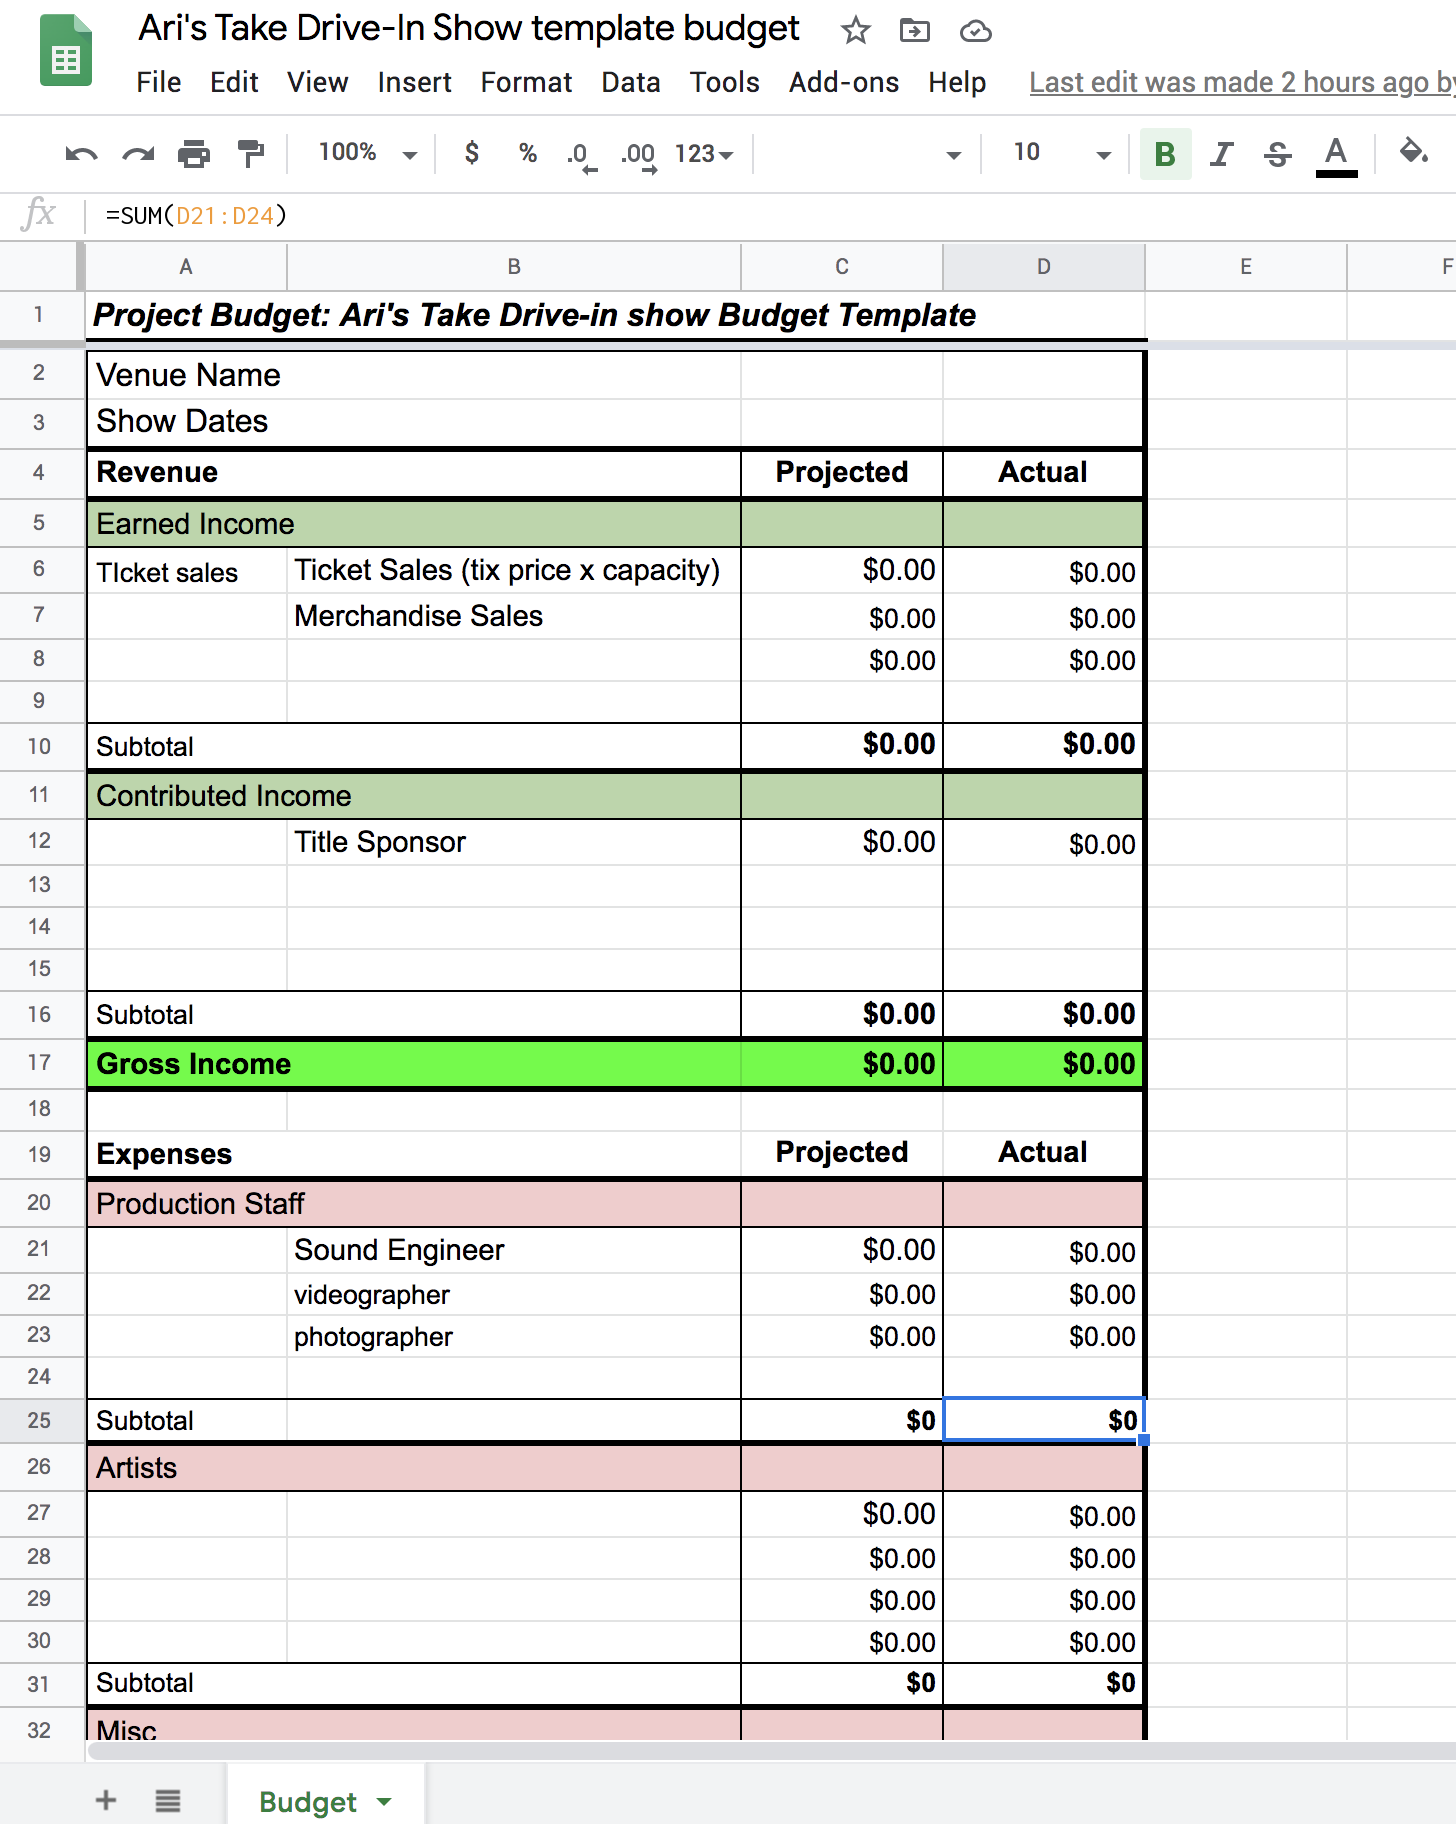Open Google Sheets home icon
This screenshot has height=1824, width=1456.
coord(66,52)
